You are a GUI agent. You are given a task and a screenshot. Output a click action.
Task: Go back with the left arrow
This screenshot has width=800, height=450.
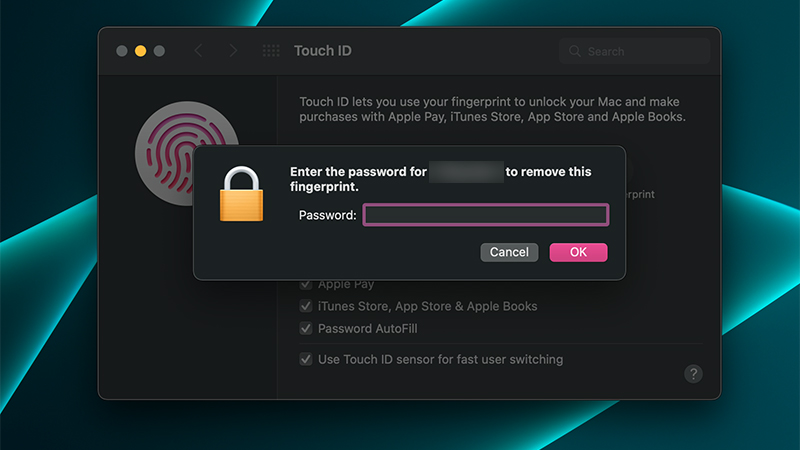click(198, 51)
